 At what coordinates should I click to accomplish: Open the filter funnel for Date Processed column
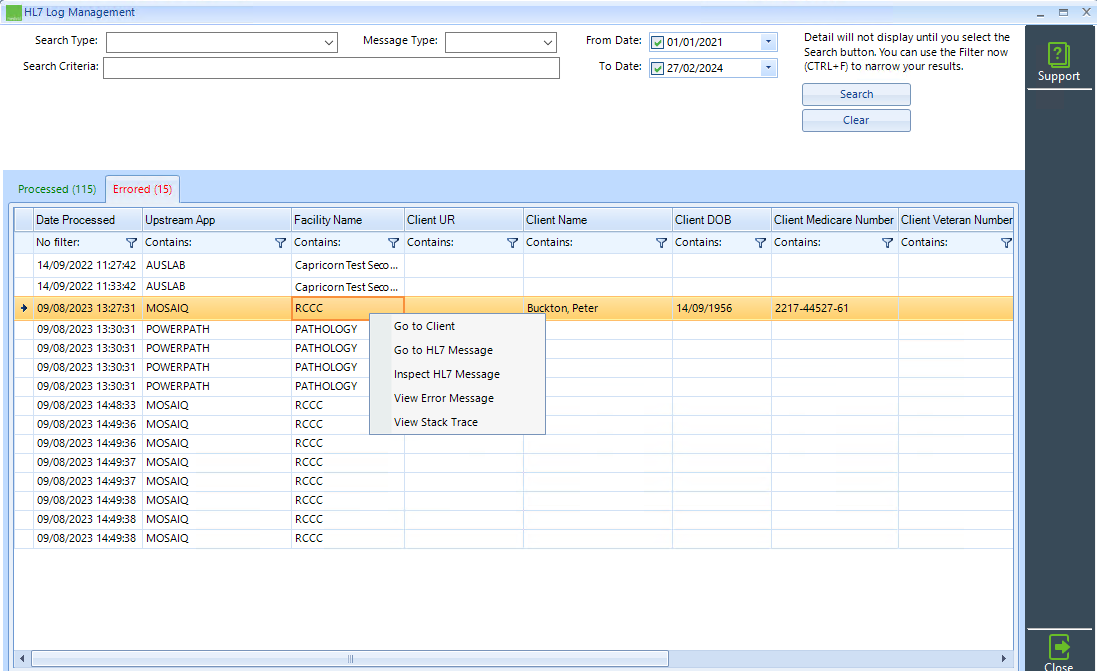click(x=131, y=242)
